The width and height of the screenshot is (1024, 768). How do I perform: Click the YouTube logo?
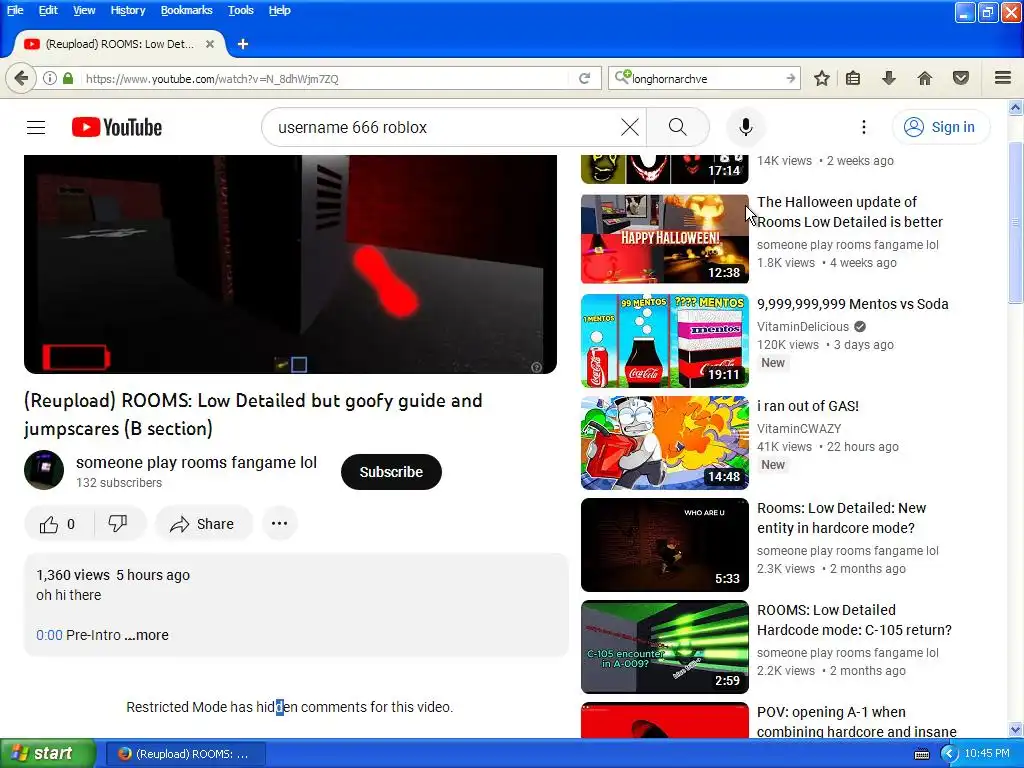point(117,127)
